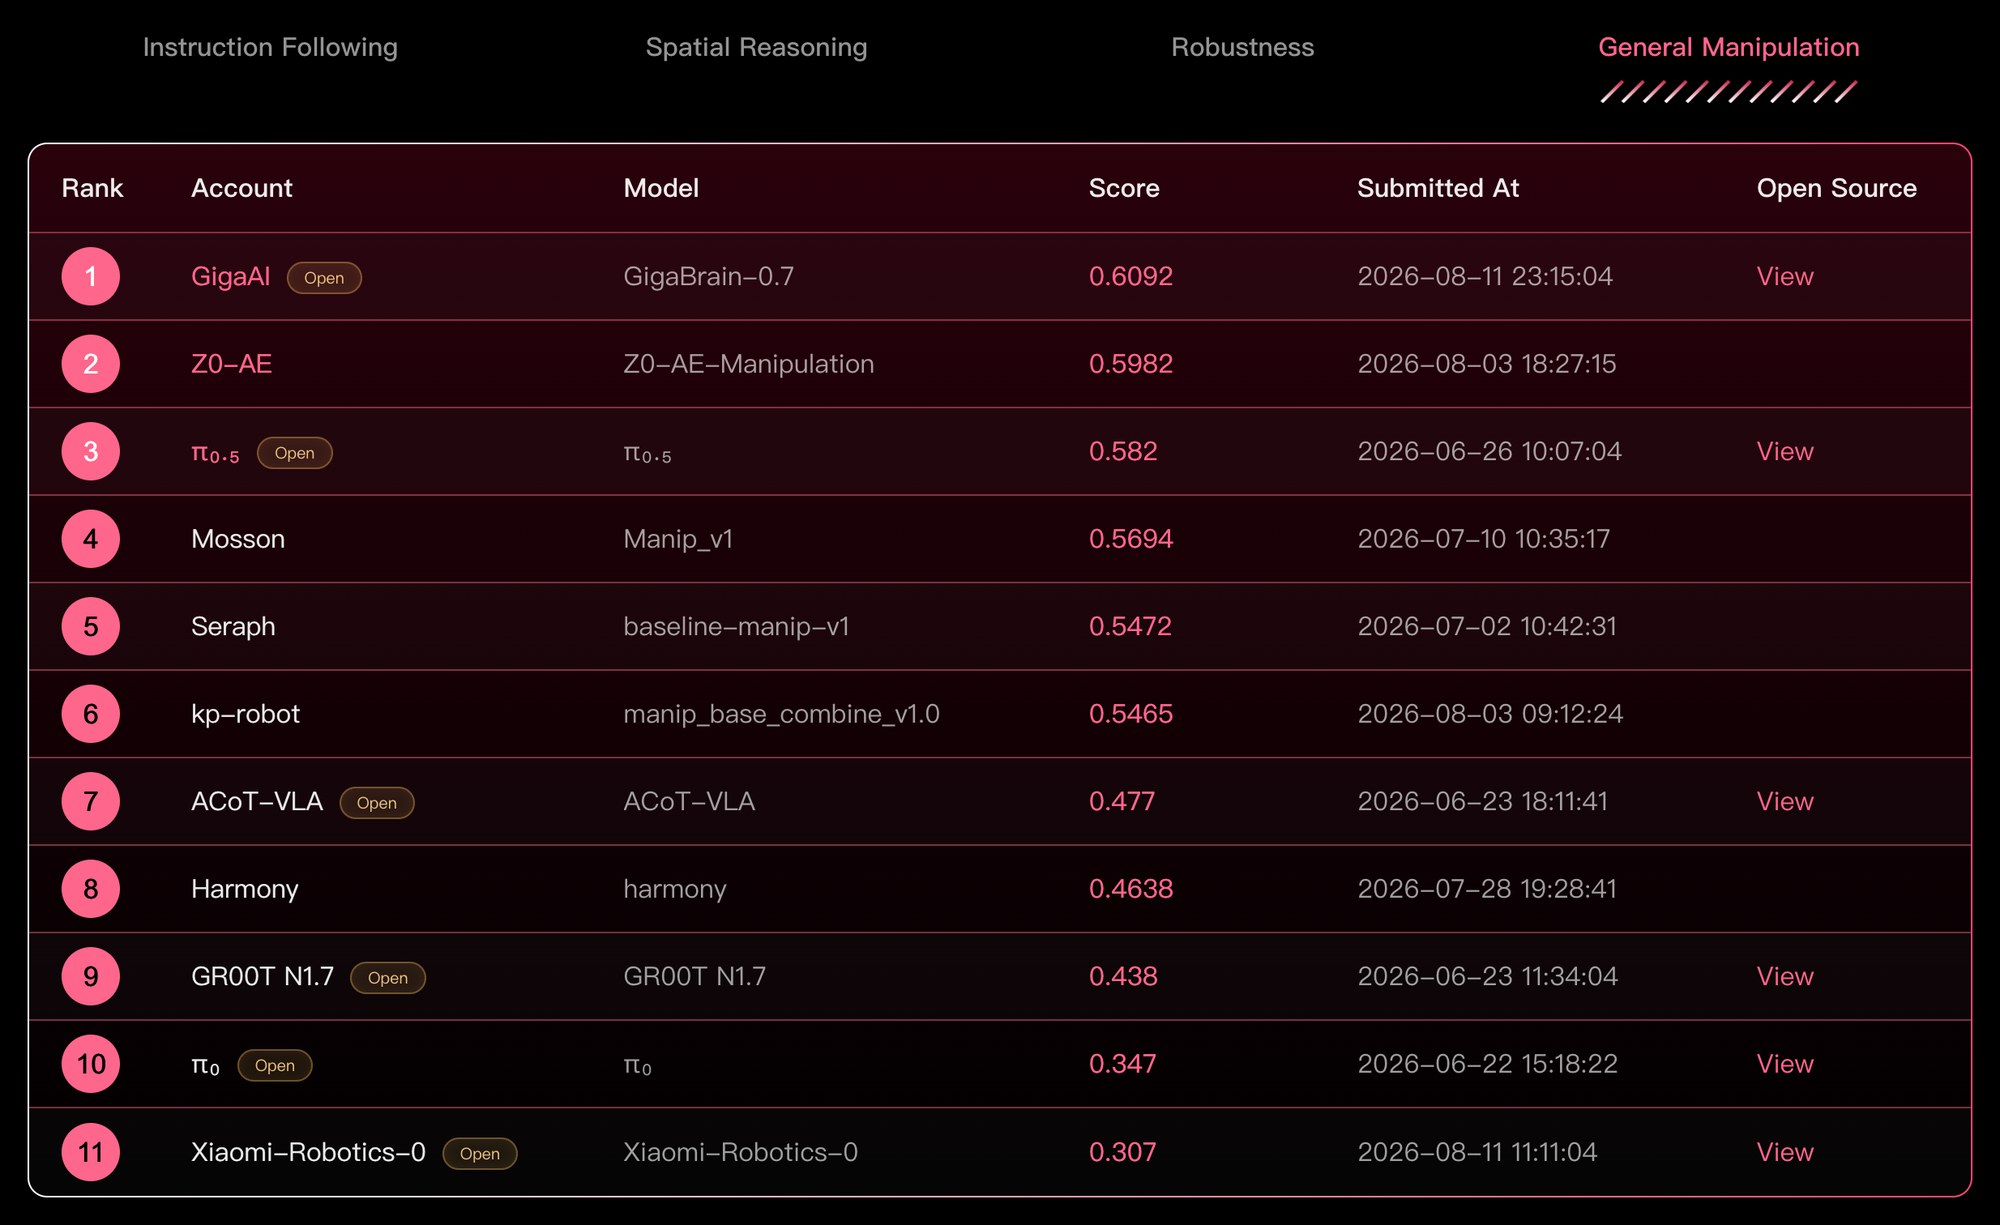This screenshot has height=1225, width=2000.
Task: Click the Account column header
Action: coord(242,188)
